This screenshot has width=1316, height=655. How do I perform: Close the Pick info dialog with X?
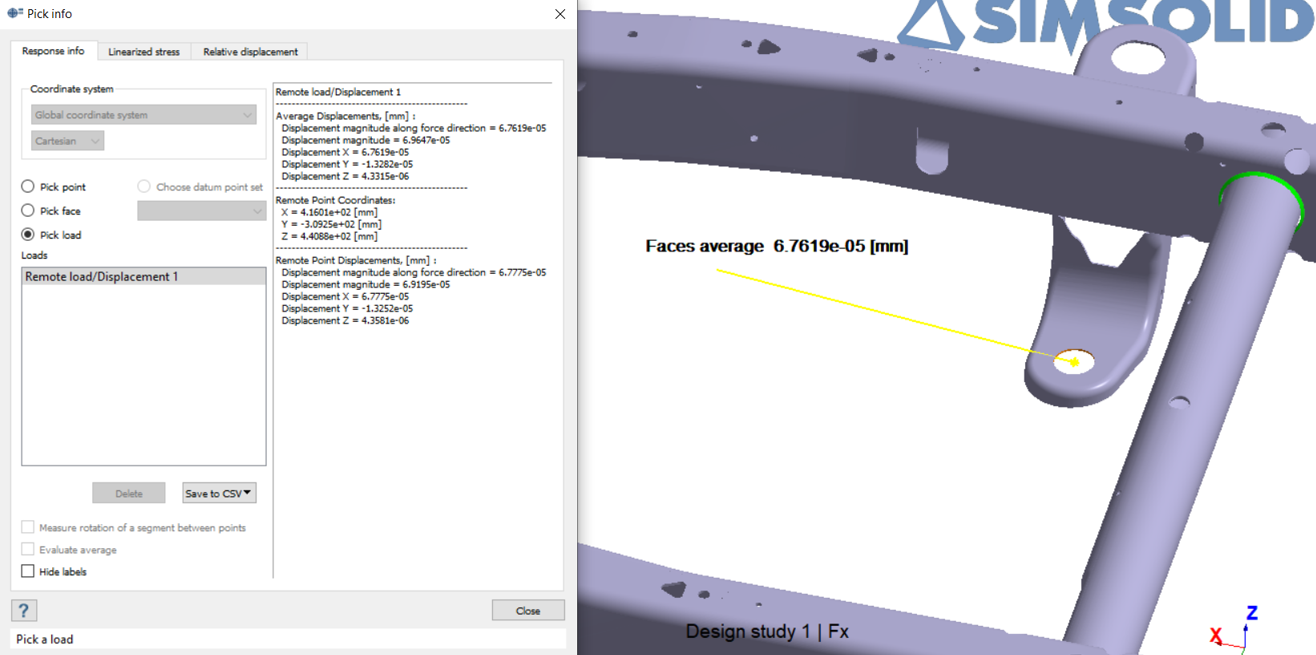coord(560,14)
